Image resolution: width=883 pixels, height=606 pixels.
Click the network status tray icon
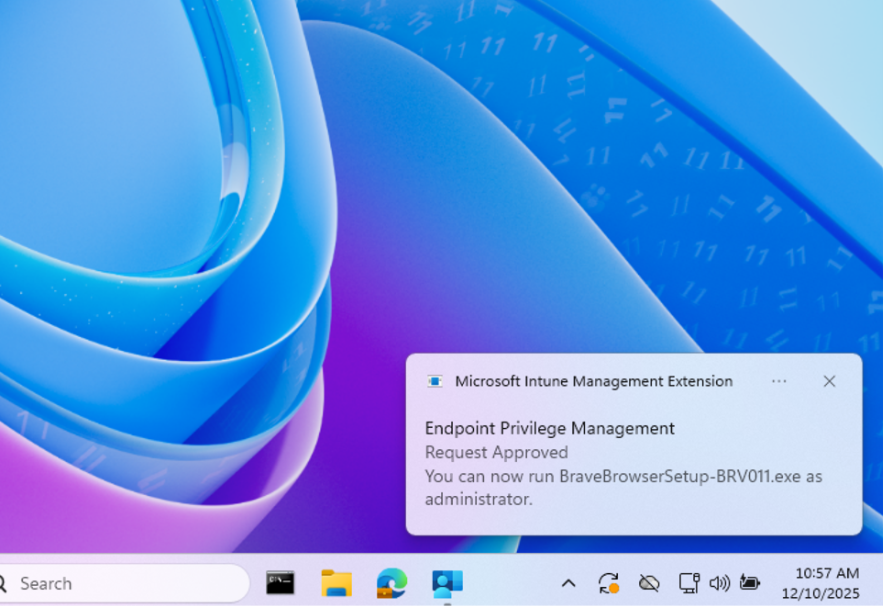pyautogui.click(x=688, y=583)
